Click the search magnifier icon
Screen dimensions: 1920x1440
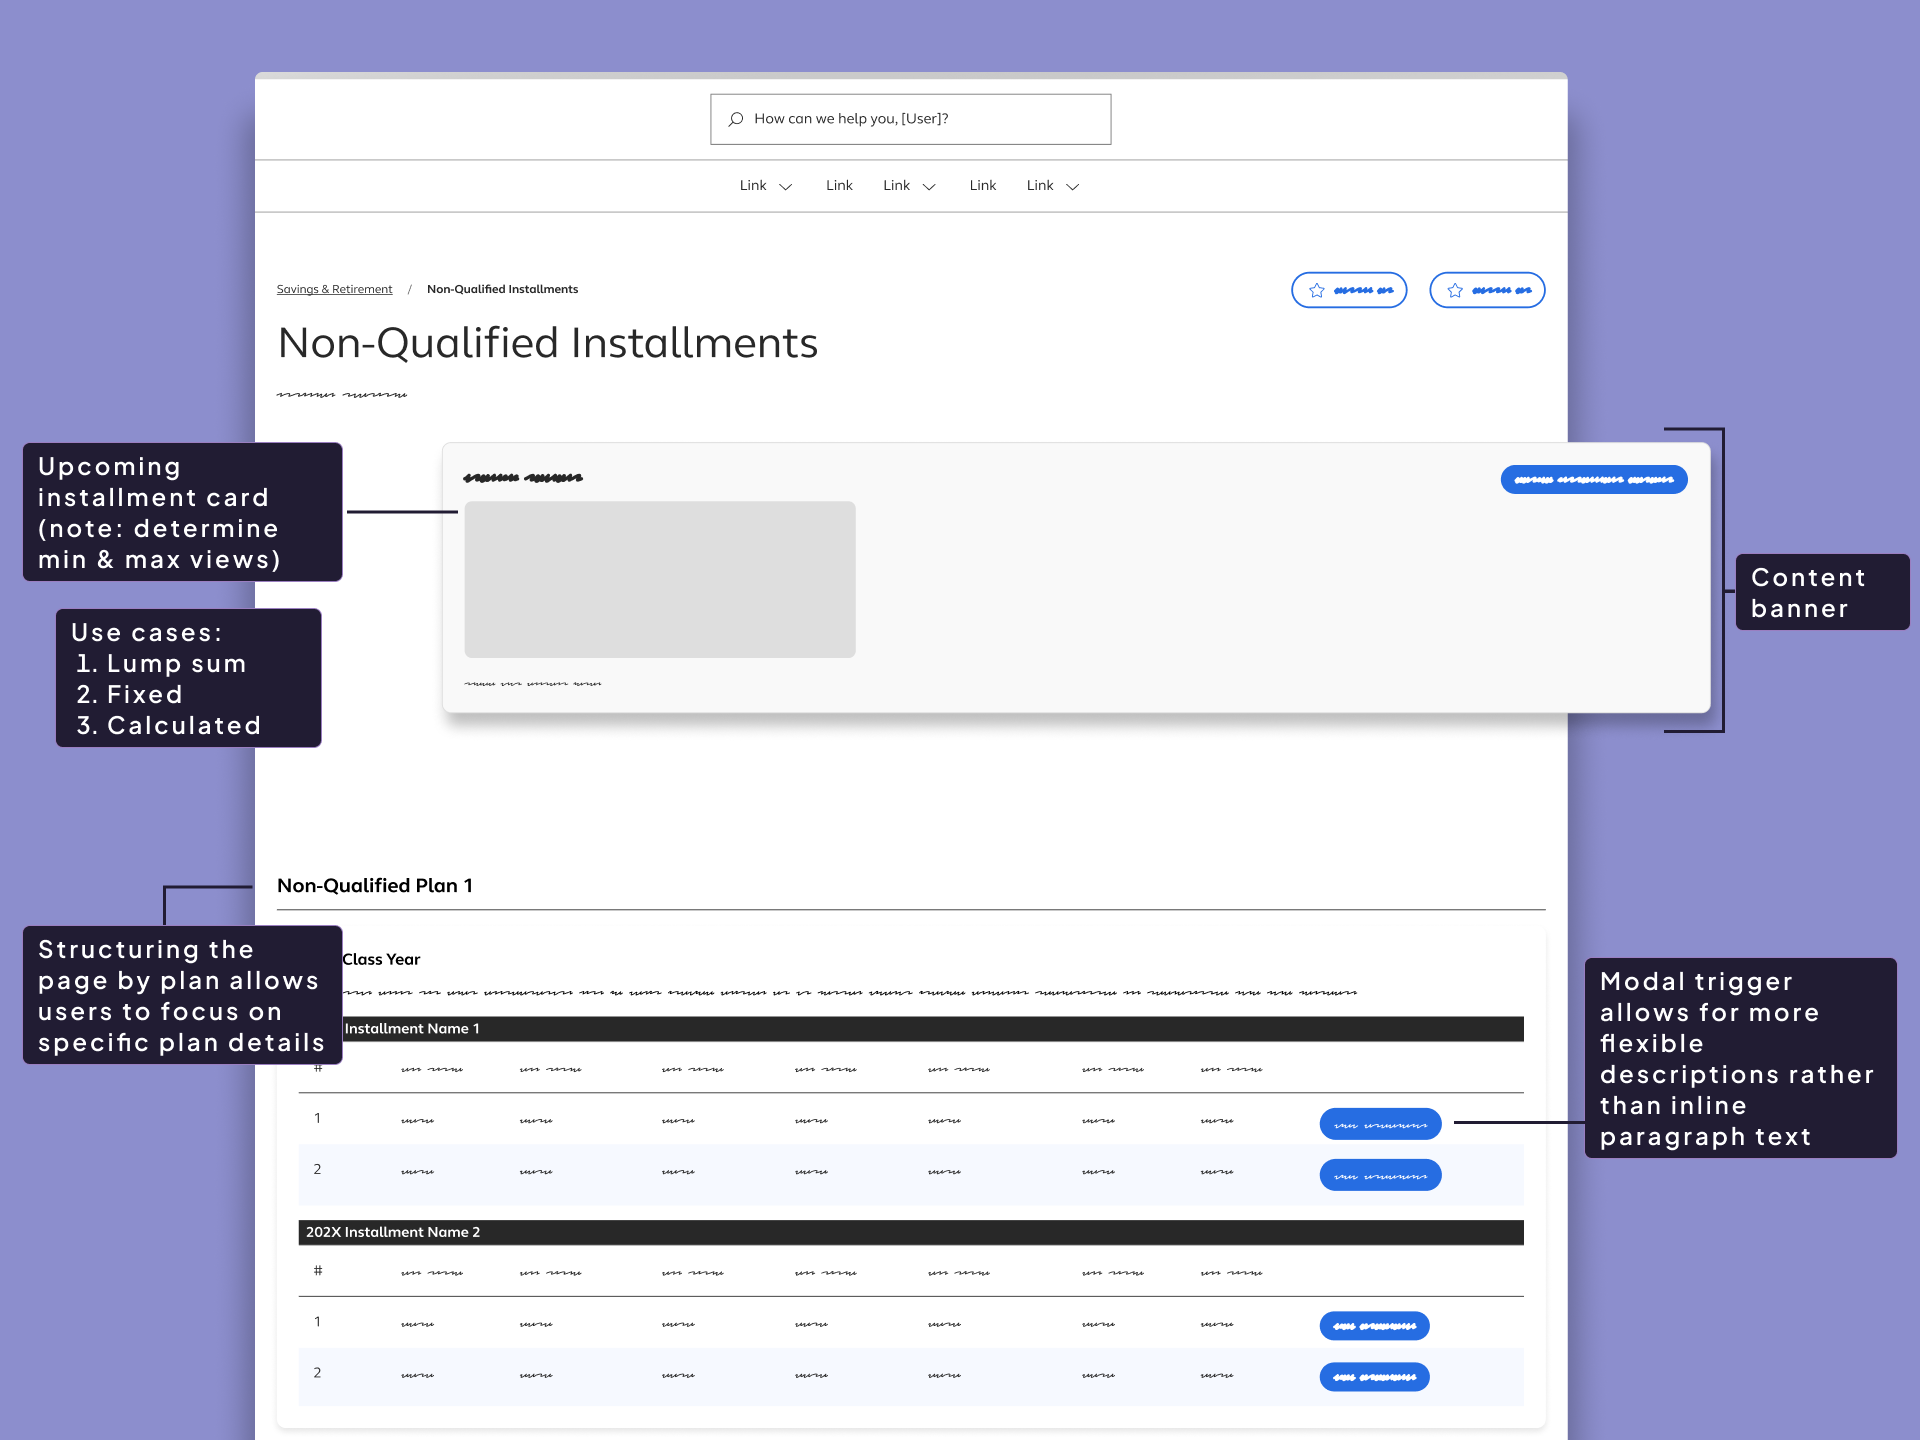click(736, 119)
